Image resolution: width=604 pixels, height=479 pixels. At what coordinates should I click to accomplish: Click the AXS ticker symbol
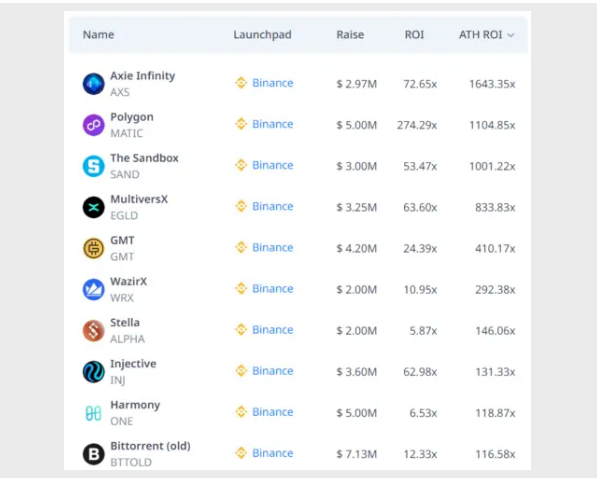tap(120, 92)
